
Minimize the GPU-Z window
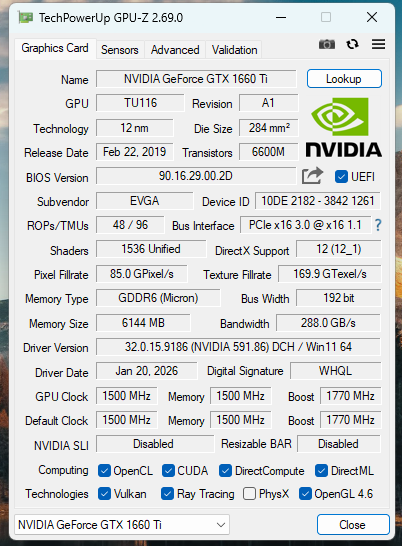(281, 17)
